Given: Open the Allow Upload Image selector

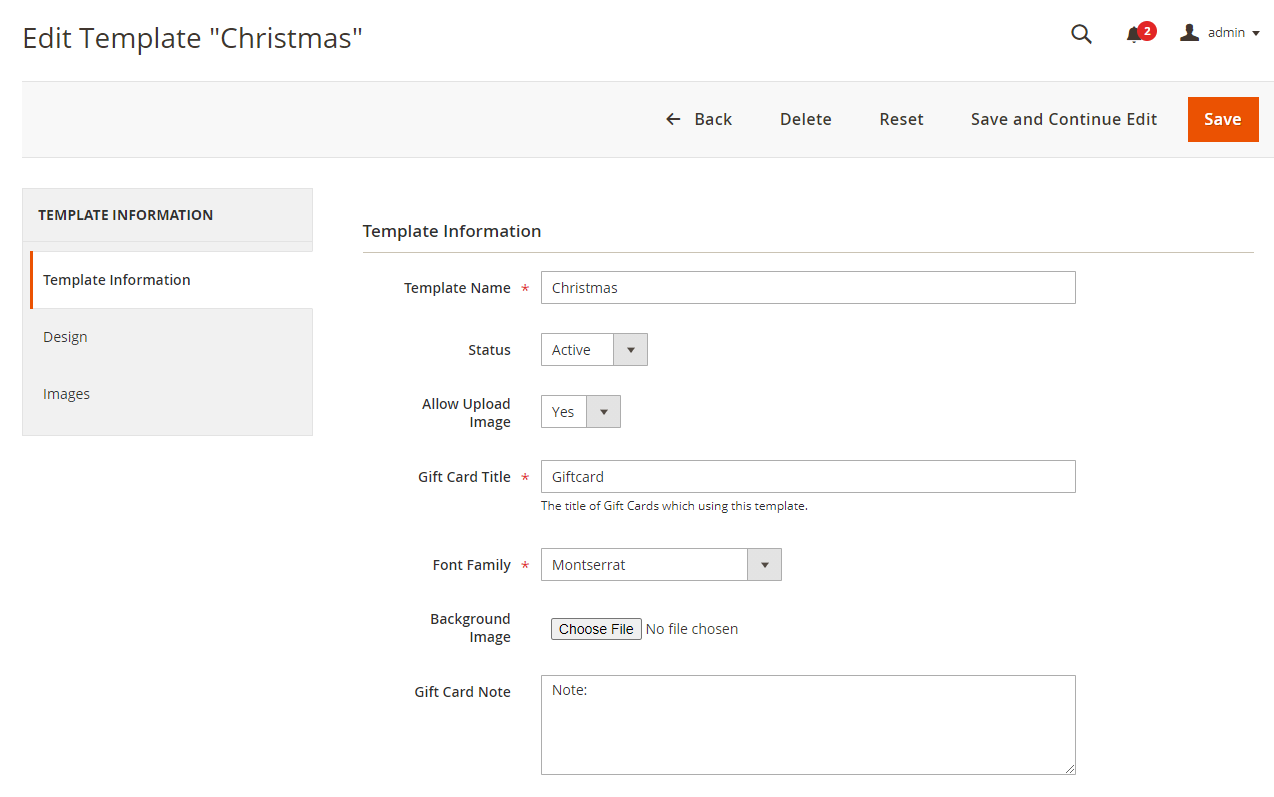Looking at the screenshot, I should 603,411.
